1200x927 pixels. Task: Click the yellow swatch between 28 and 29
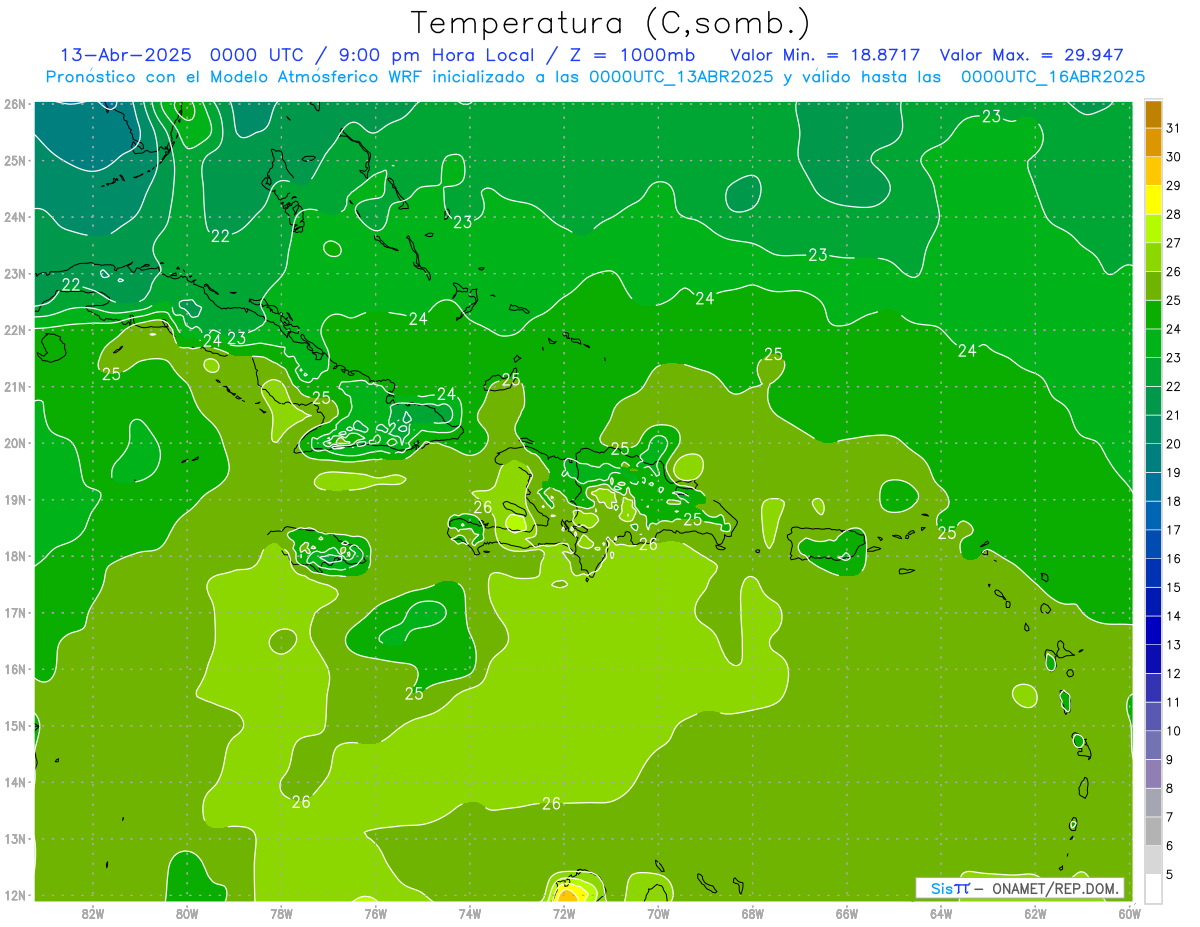pyautogui.click(x=1153, y=200)
